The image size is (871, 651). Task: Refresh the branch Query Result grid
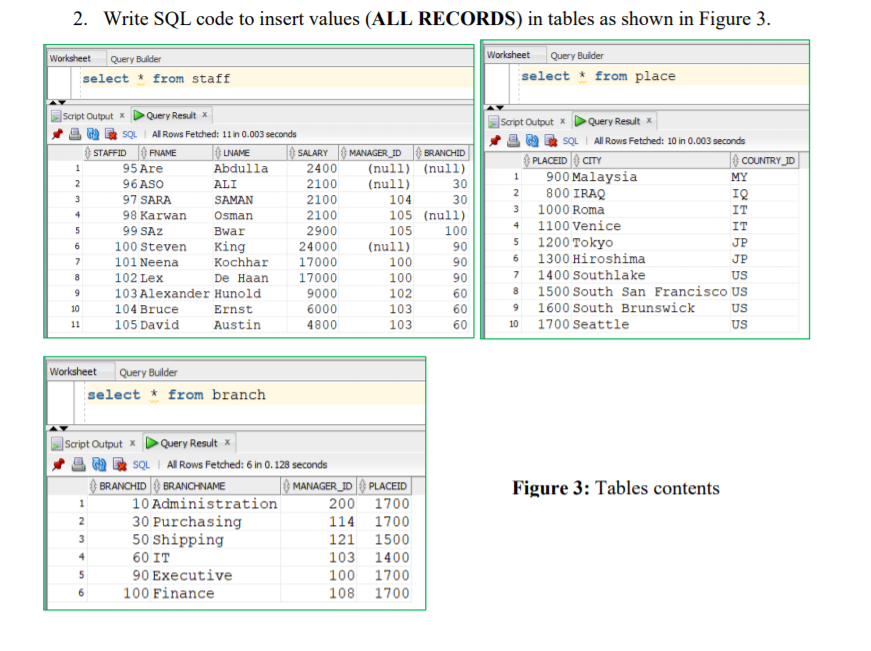pos(97,465)
